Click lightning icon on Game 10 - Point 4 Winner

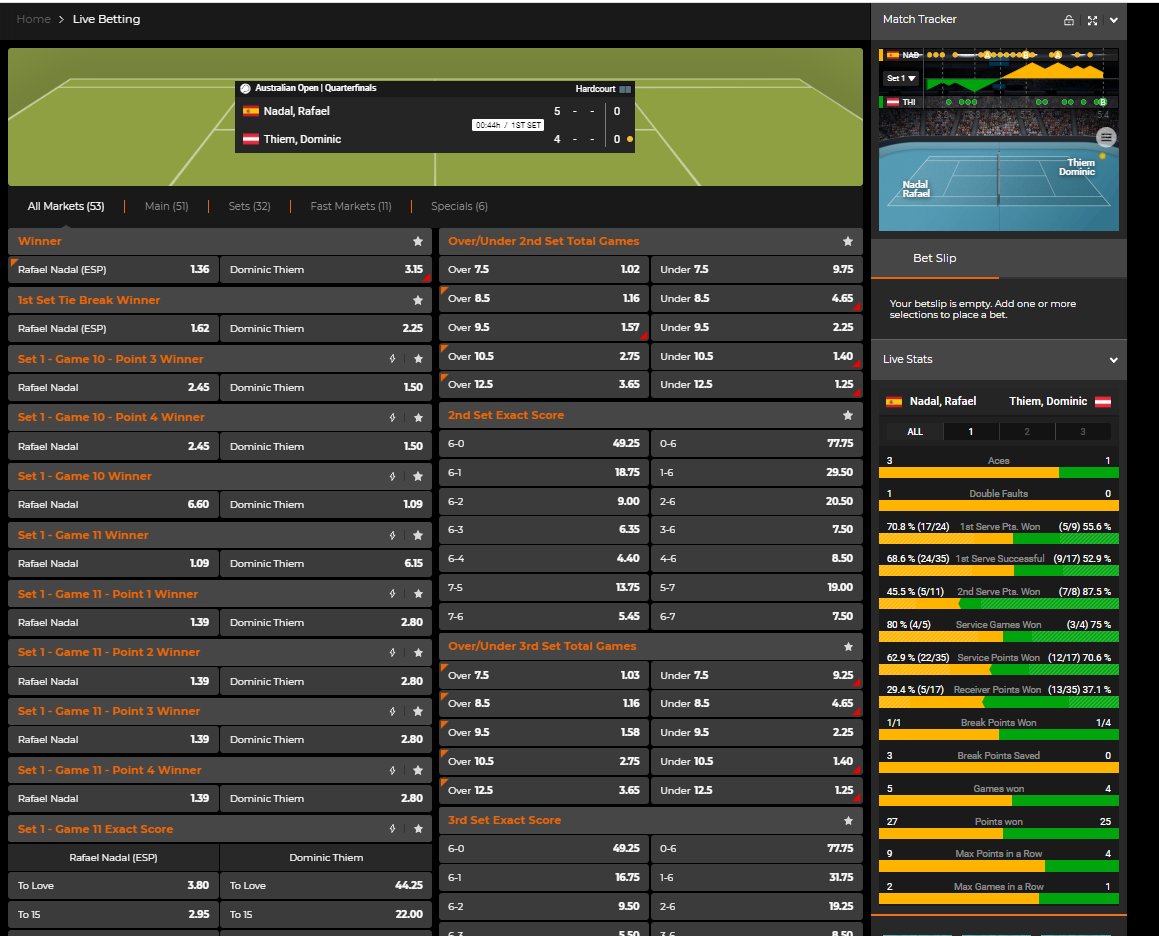click(392, 417)
